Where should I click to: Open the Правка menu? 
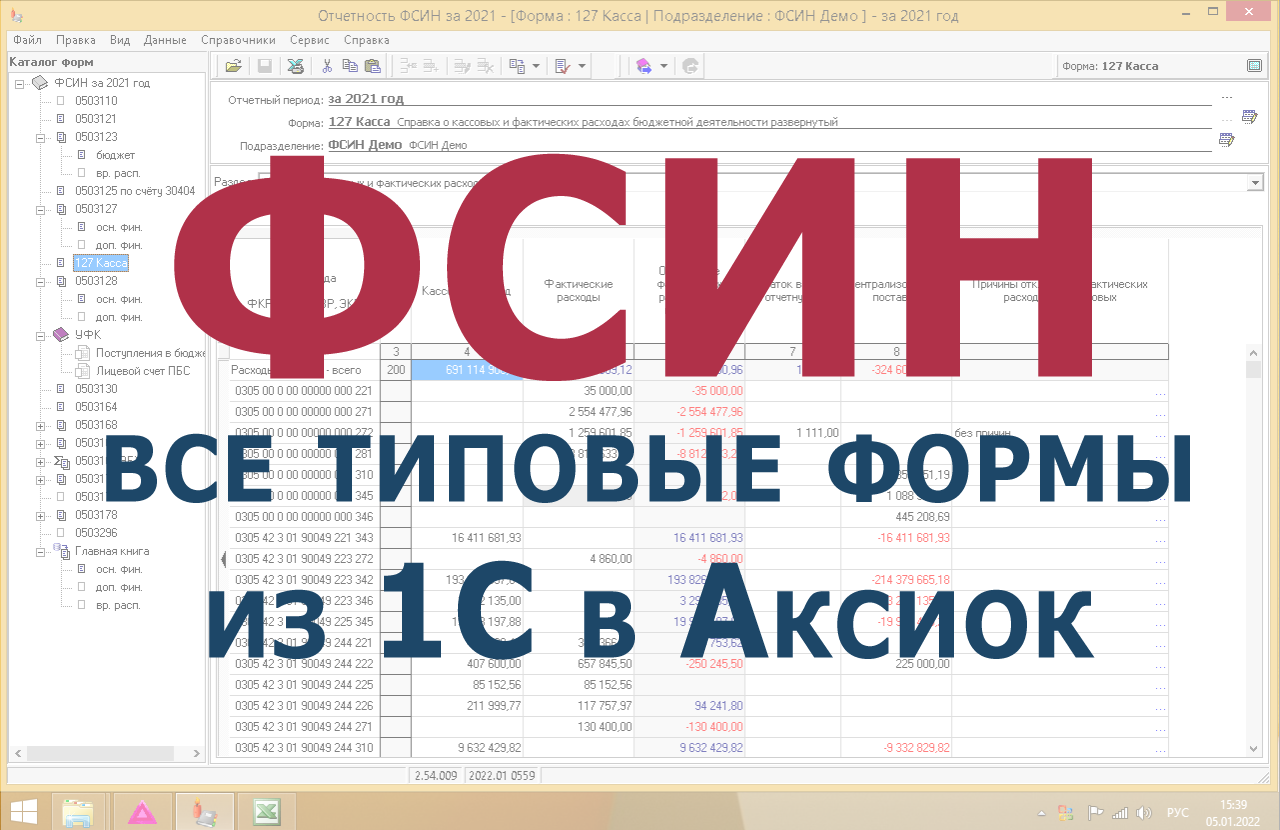(76, 40)
